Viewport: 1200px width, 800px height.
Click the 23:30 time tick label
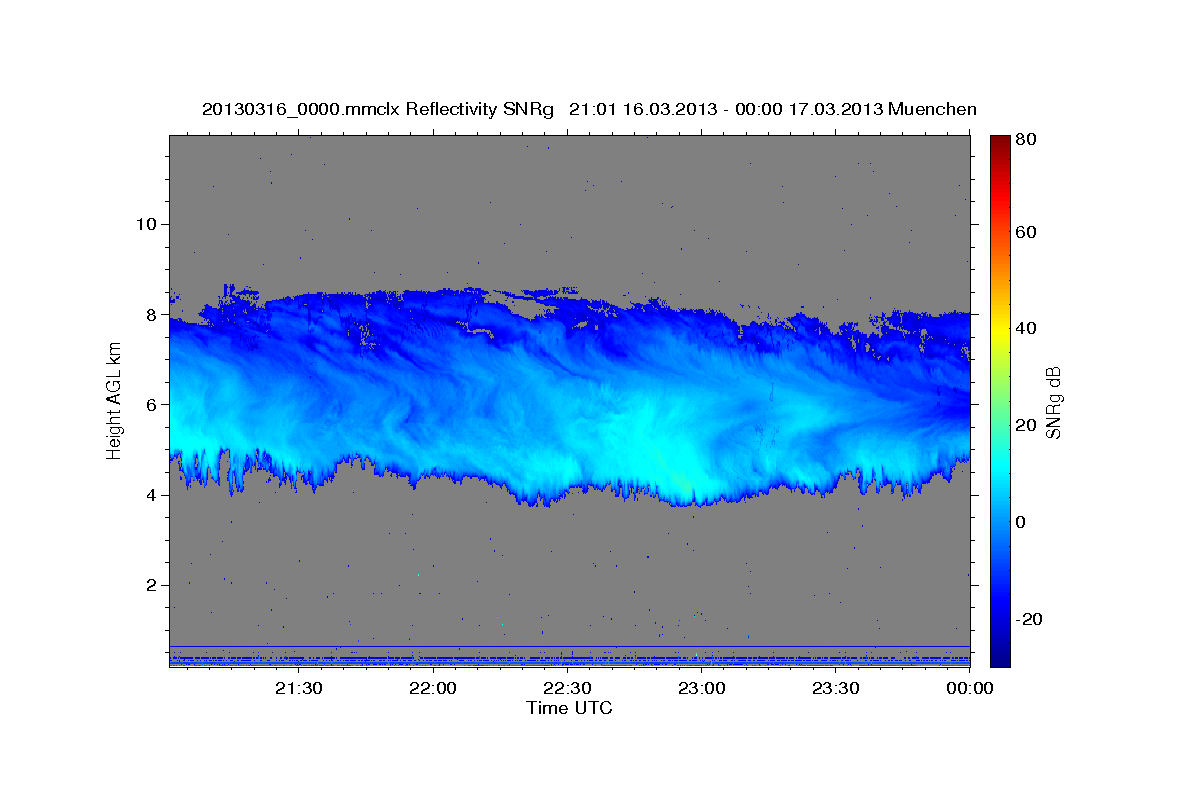(836, 688)
